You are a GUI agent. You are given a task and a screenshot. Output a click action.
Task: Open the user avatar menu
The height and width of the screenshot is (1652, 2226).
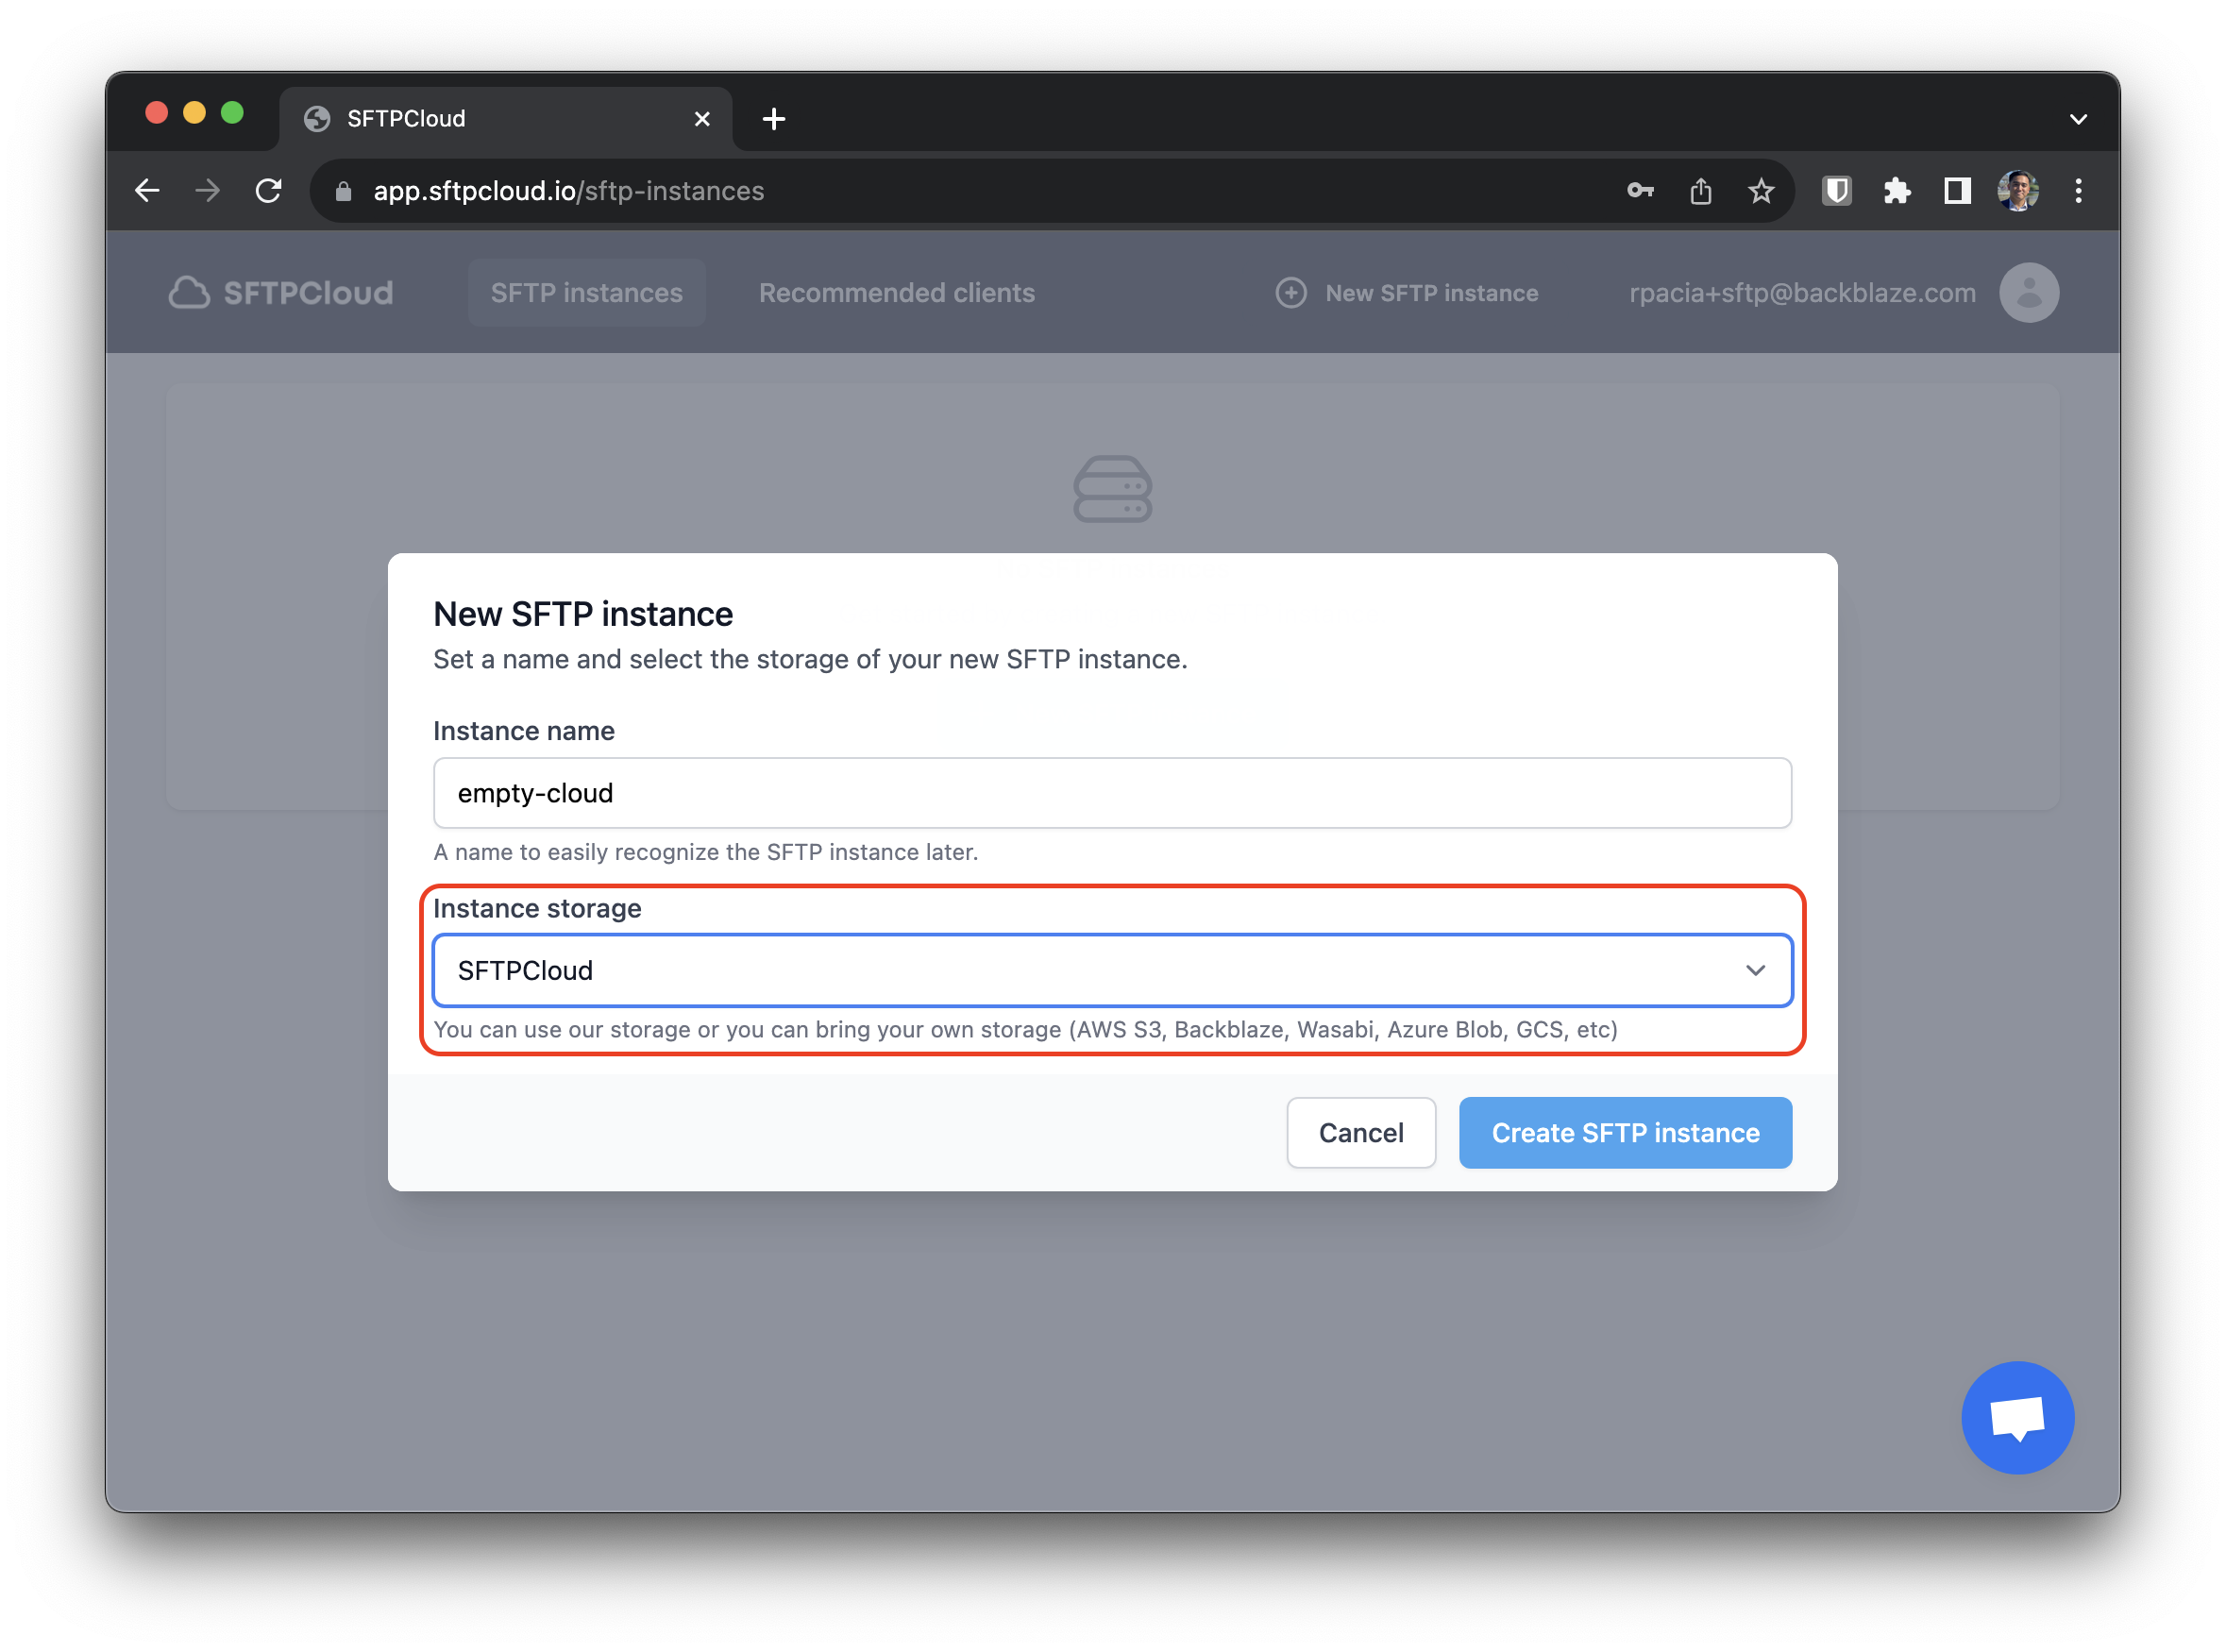coord(2028,293)
